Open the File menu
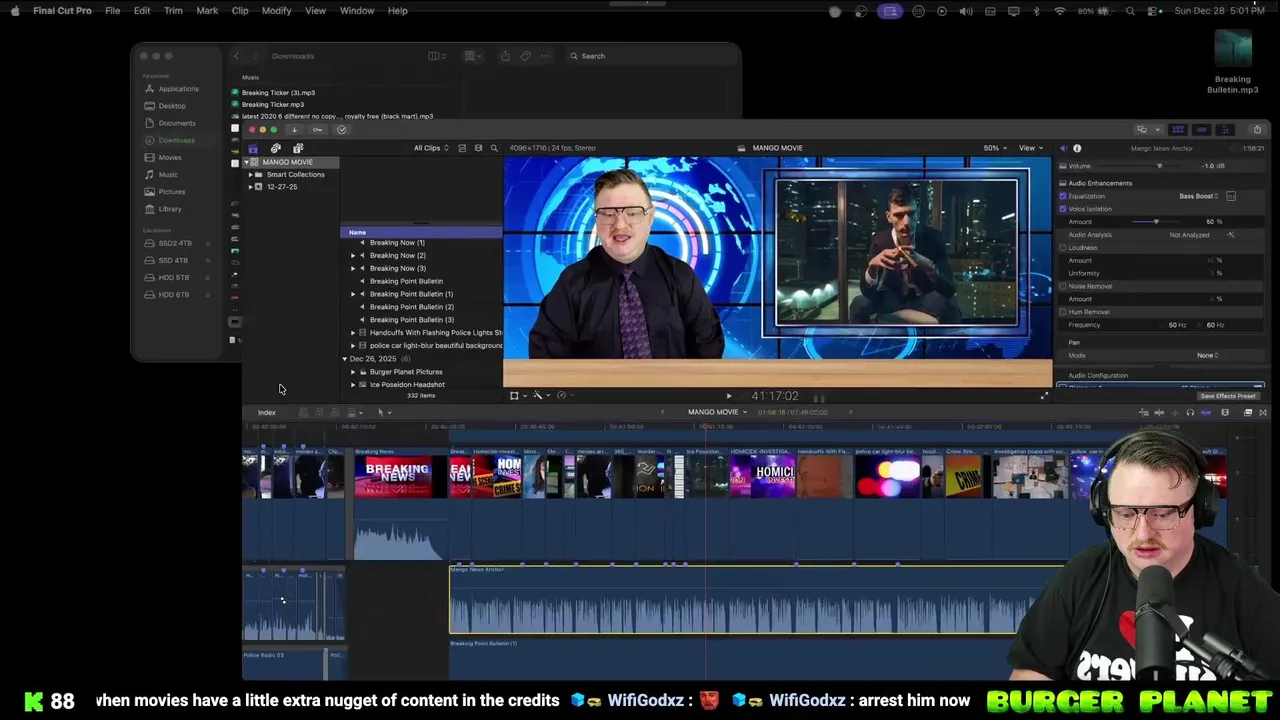Viewport: 1280px width, 720px height. point(113,11)
